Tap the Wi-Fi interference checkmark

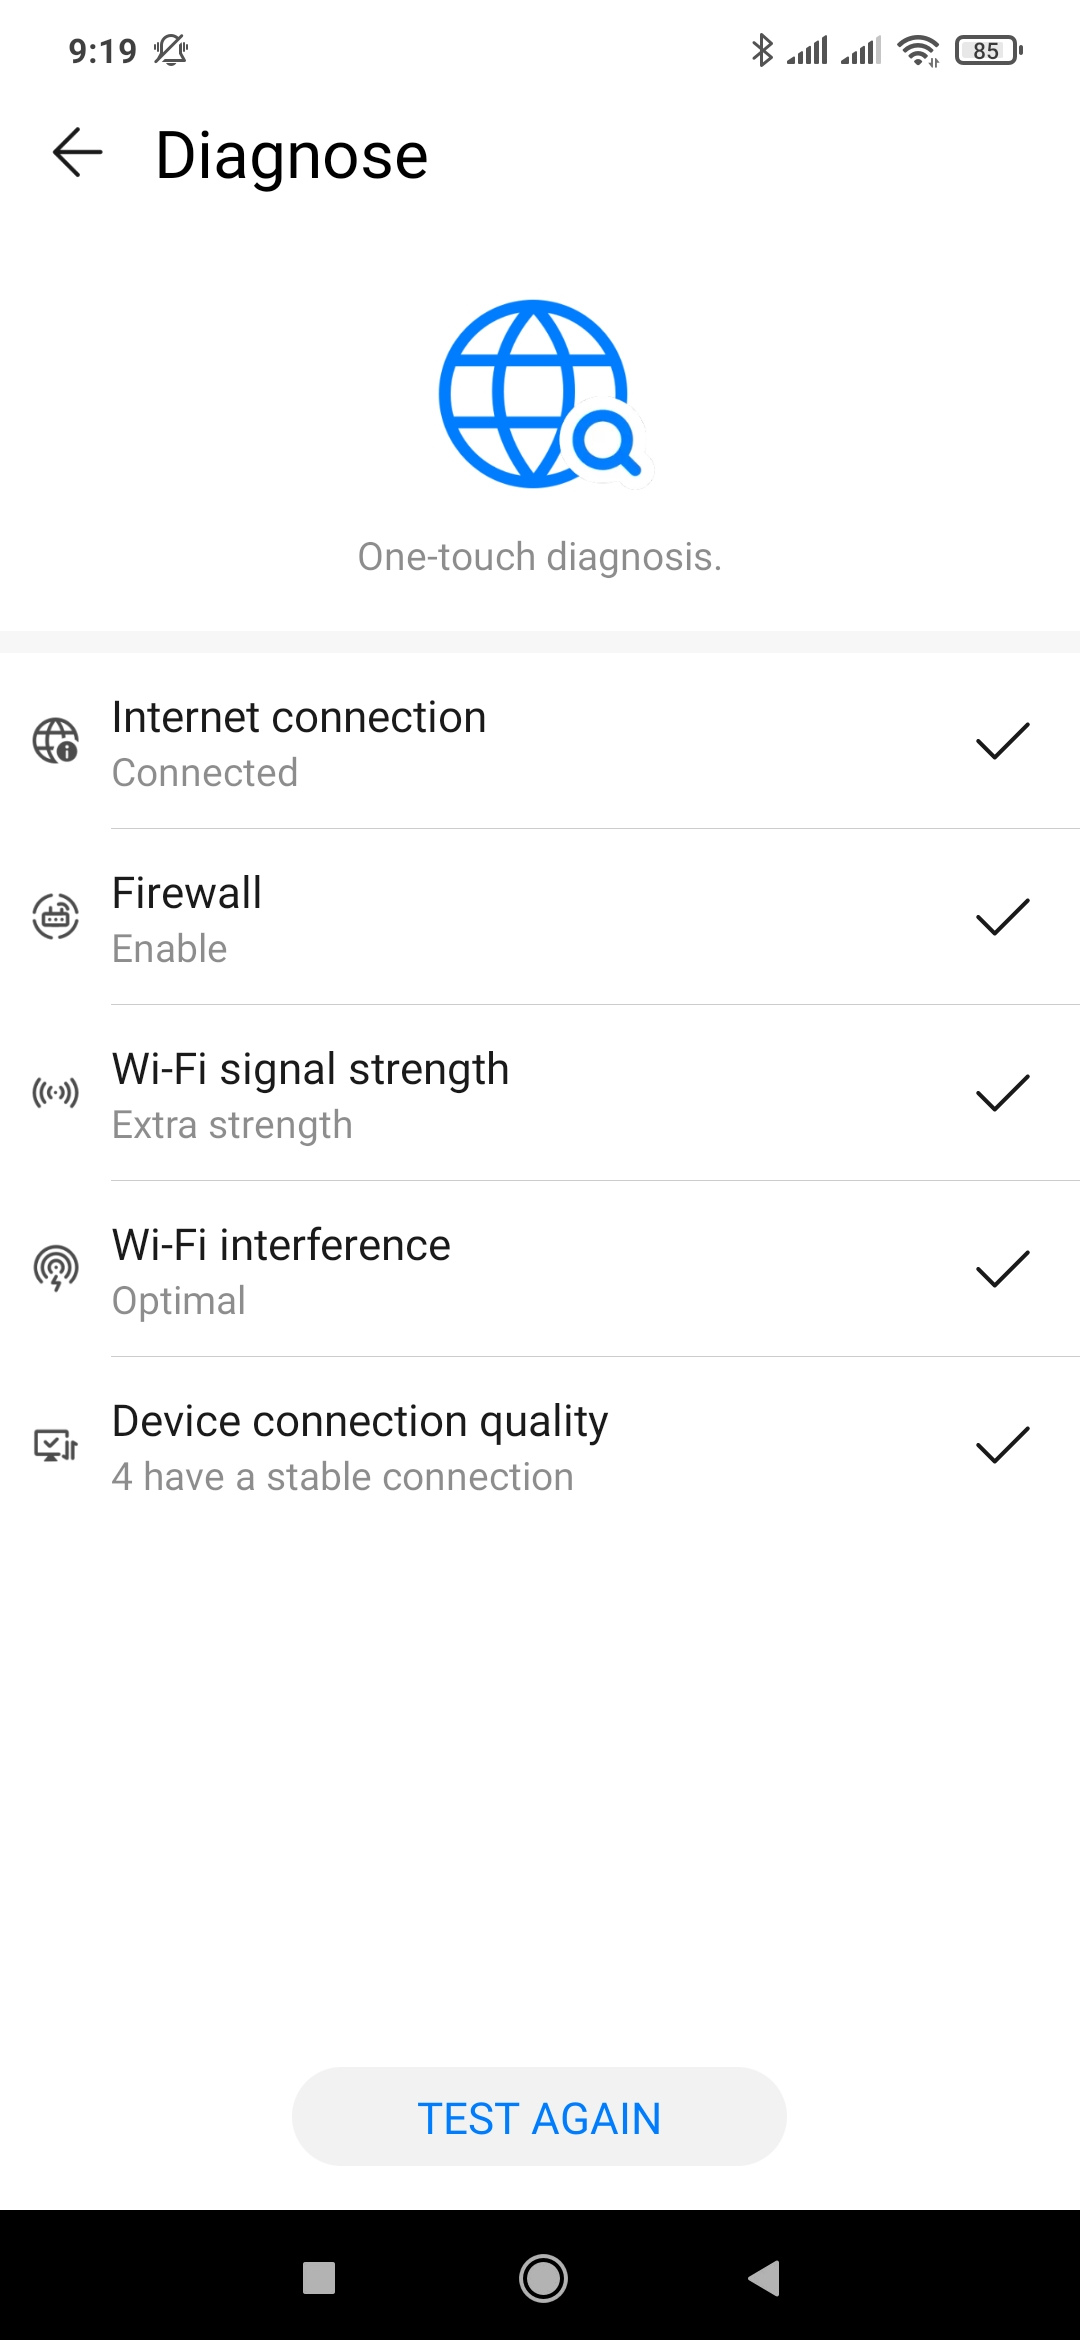(x=1002, y=1269)
